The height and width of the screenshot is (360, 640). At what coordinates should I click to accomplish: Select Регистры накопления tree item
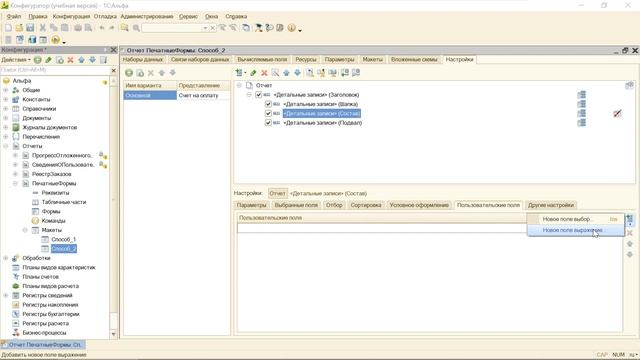tap(50, 304)
